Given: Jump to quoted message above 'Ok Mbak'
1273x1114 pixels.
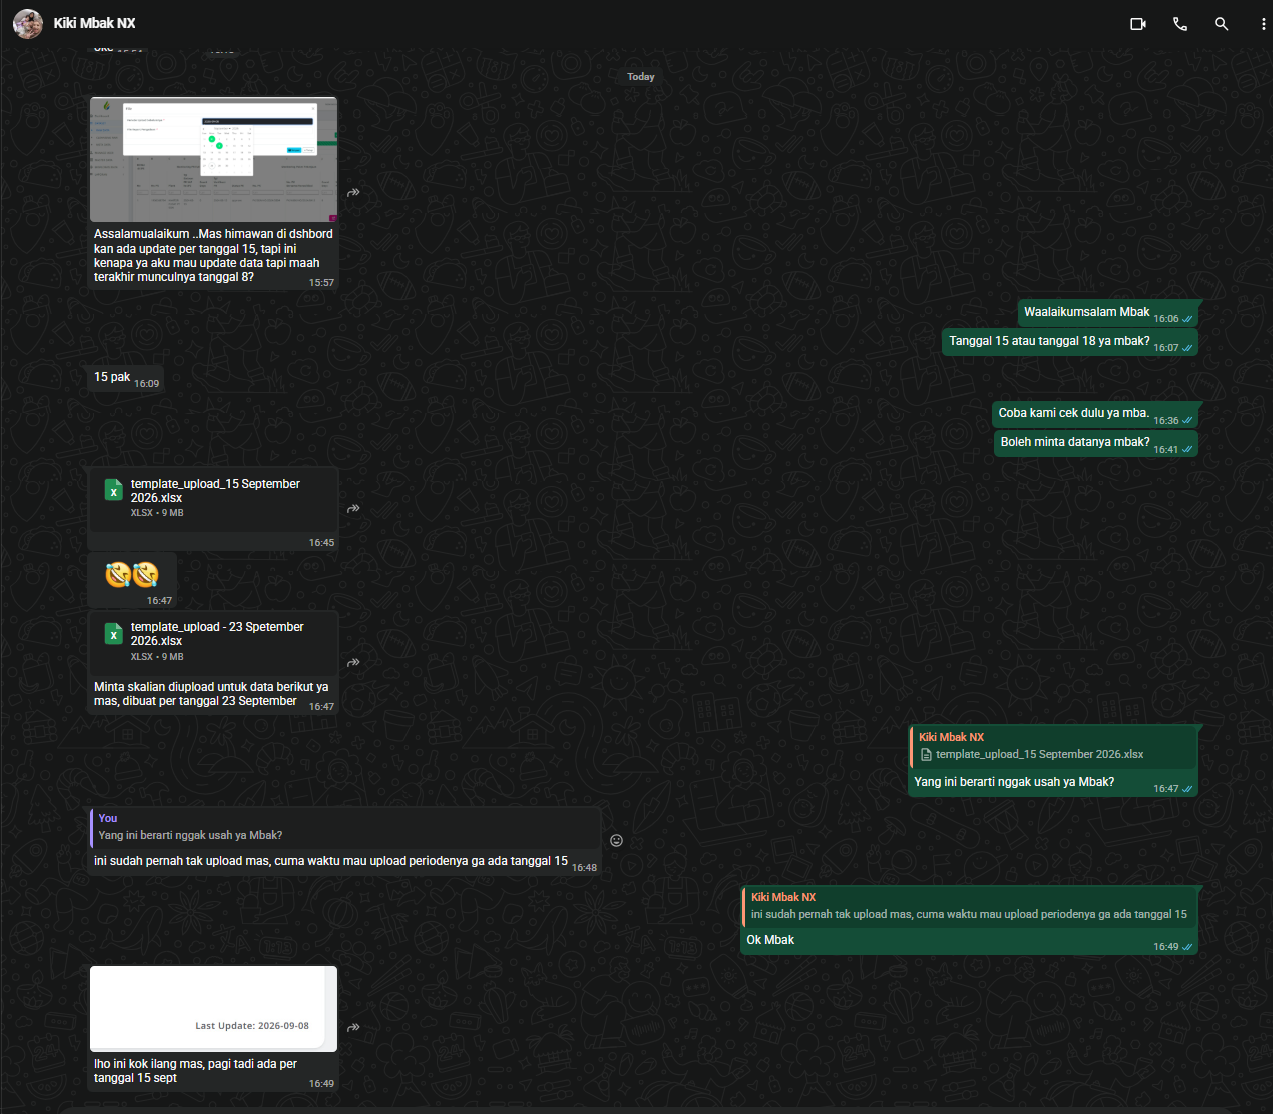Looking at the screenshot, I should pyautogui.click(x=969, y=906).
